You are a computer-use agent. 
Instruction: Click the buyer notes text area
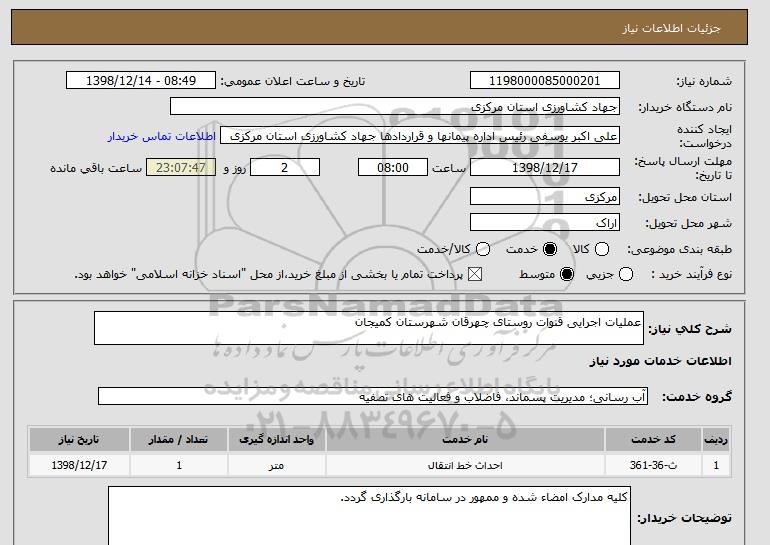pos(369,516)
